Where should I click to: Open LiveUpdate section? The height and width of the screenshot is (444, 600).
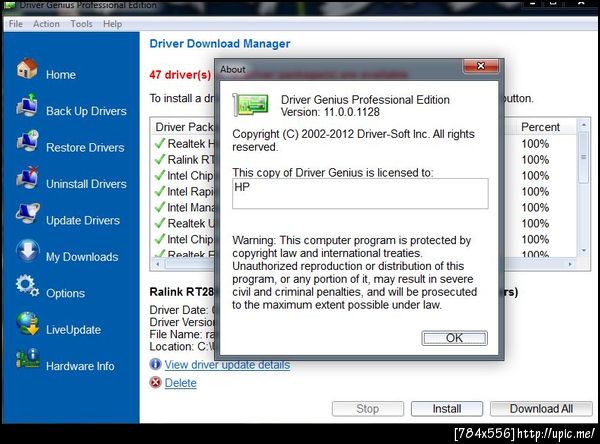click(x=73, y=330)
